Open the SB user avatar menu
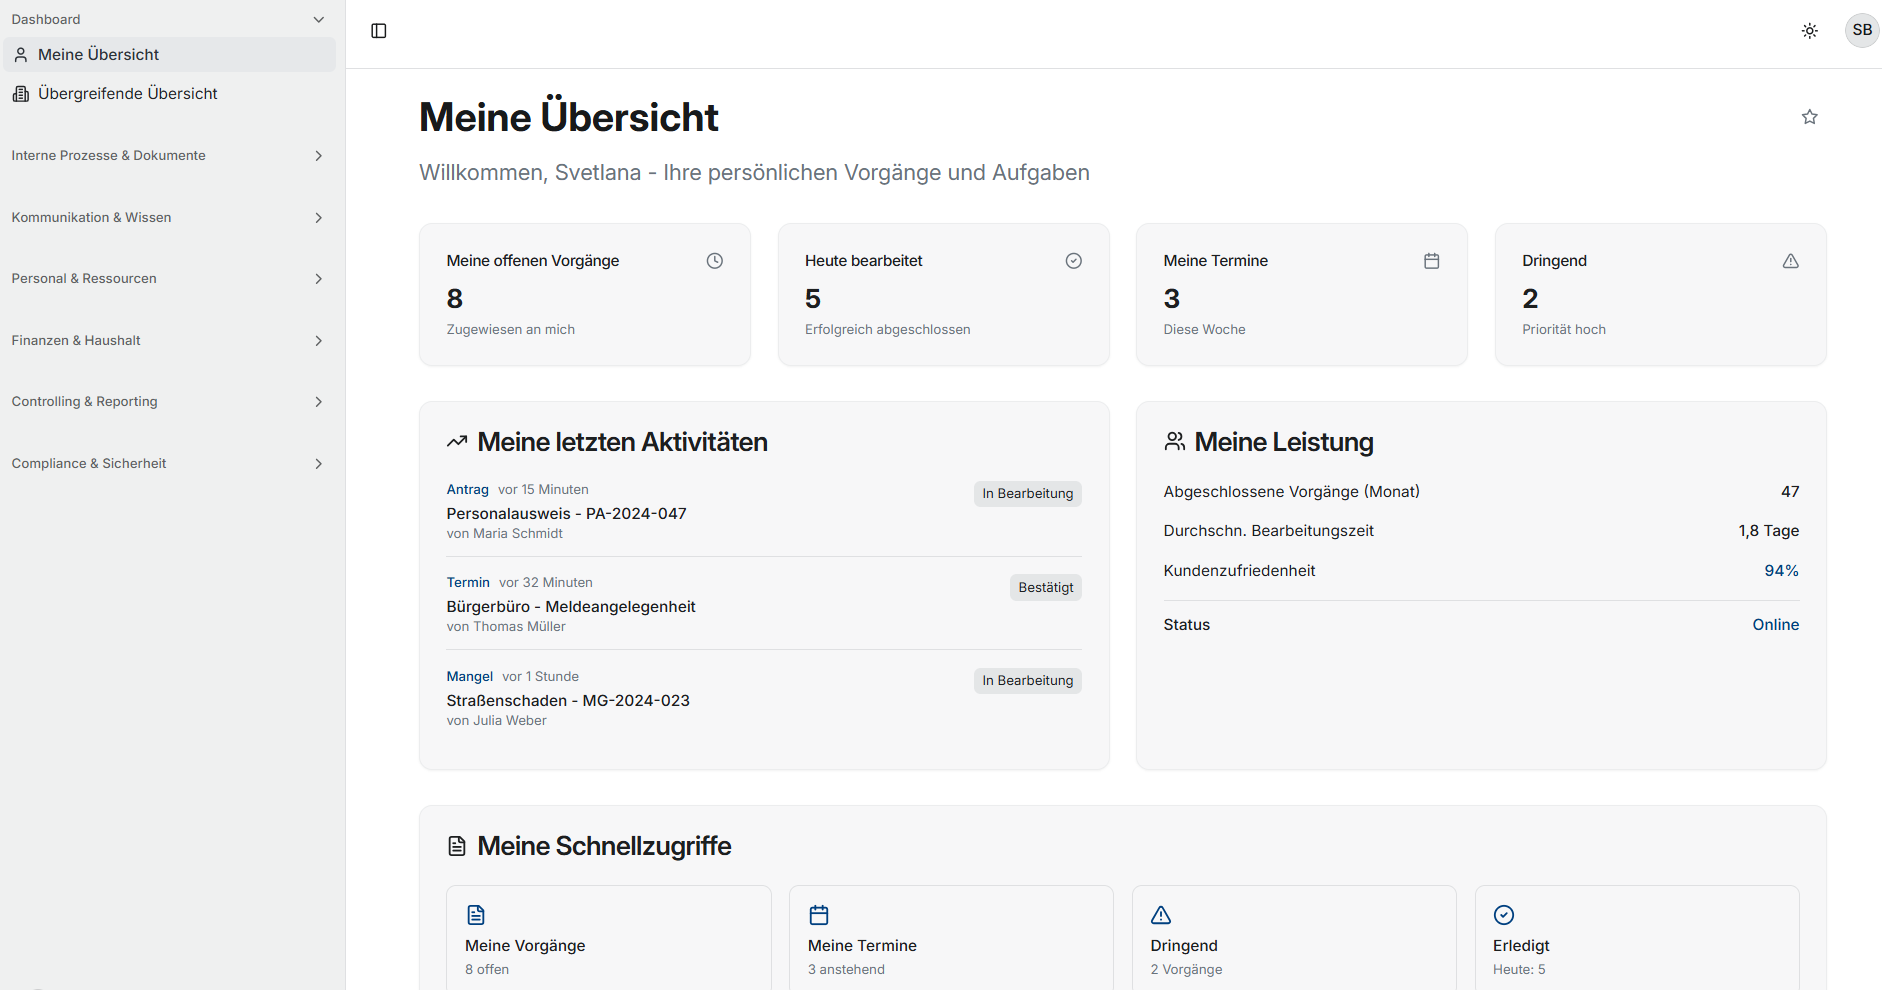This screenshot has width=1882, height=990. point(1862,30)
